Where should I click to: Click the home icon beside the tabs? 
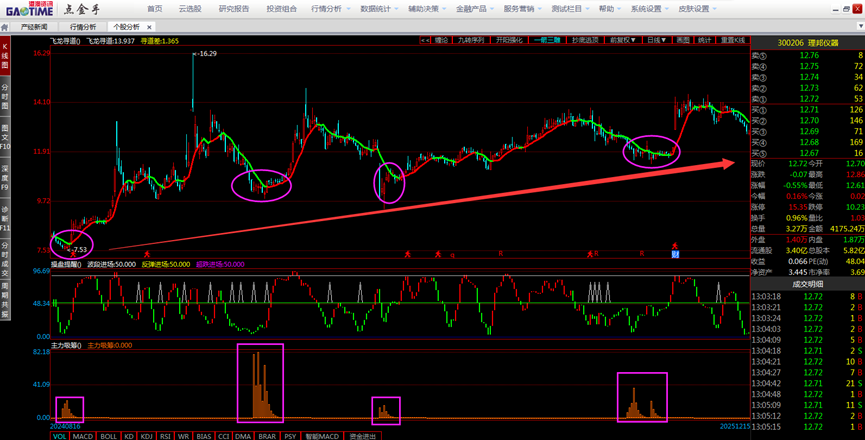pyautogui.click(x=4, y=27)
